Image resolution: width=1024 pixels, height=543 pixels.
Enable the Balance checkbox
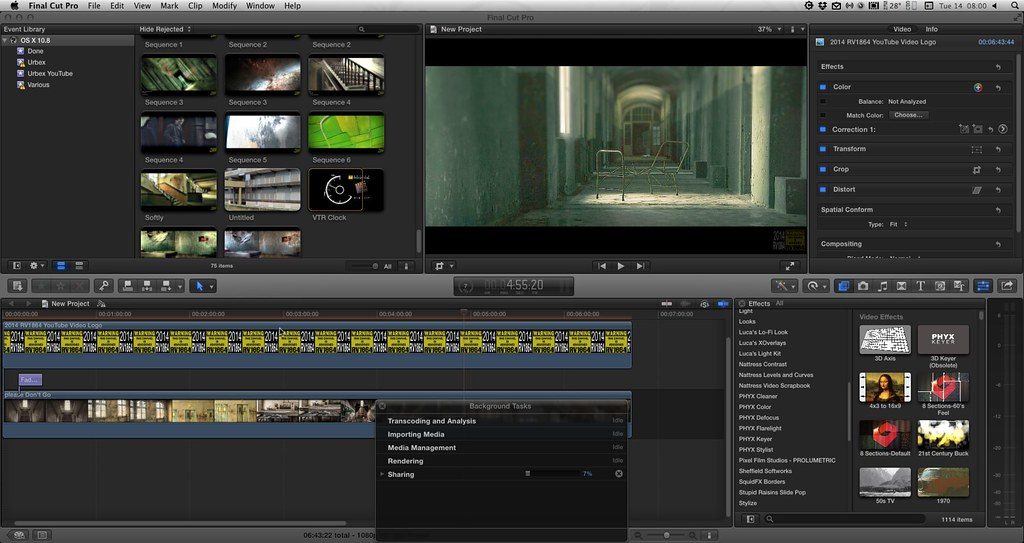tap(823, 101)
